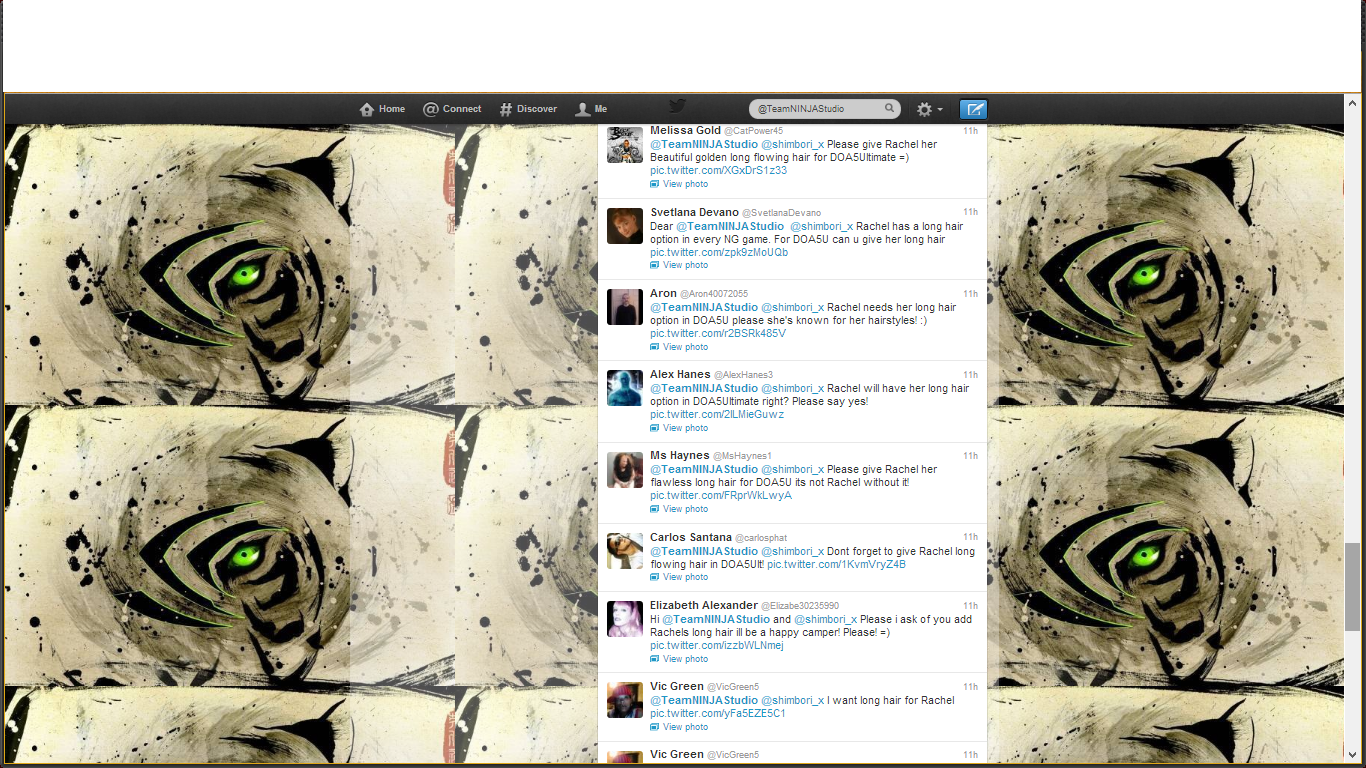The height and width of the screenshot is (768, 1366).
Task: Open the Discover tab
Action: 528,109
